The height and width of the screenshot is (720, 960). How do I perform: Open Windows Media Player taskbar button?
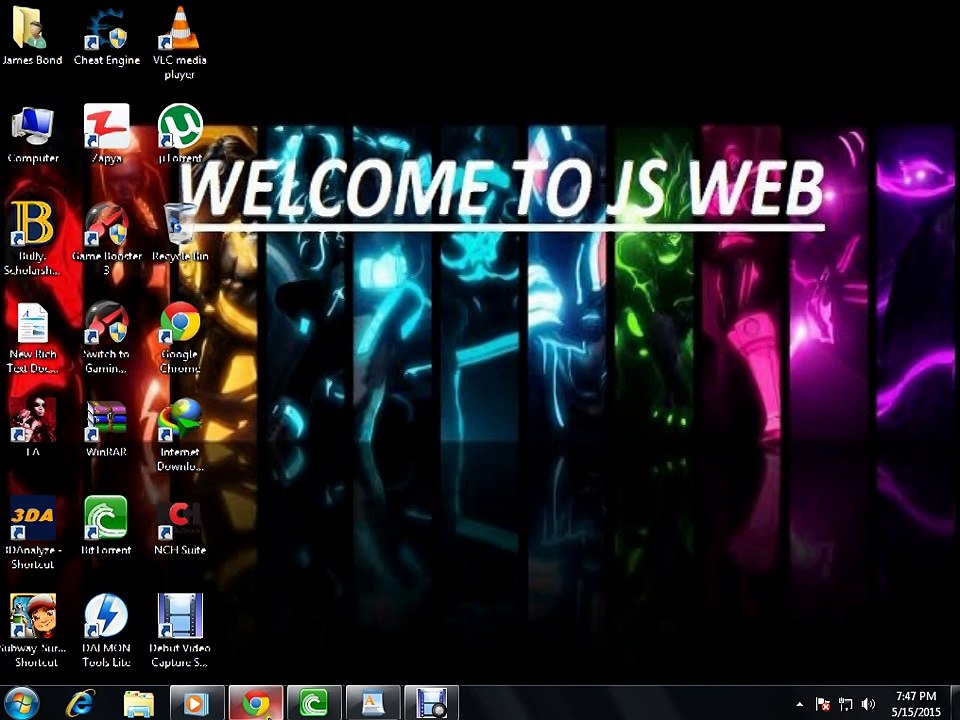click(x=197, y=703)
